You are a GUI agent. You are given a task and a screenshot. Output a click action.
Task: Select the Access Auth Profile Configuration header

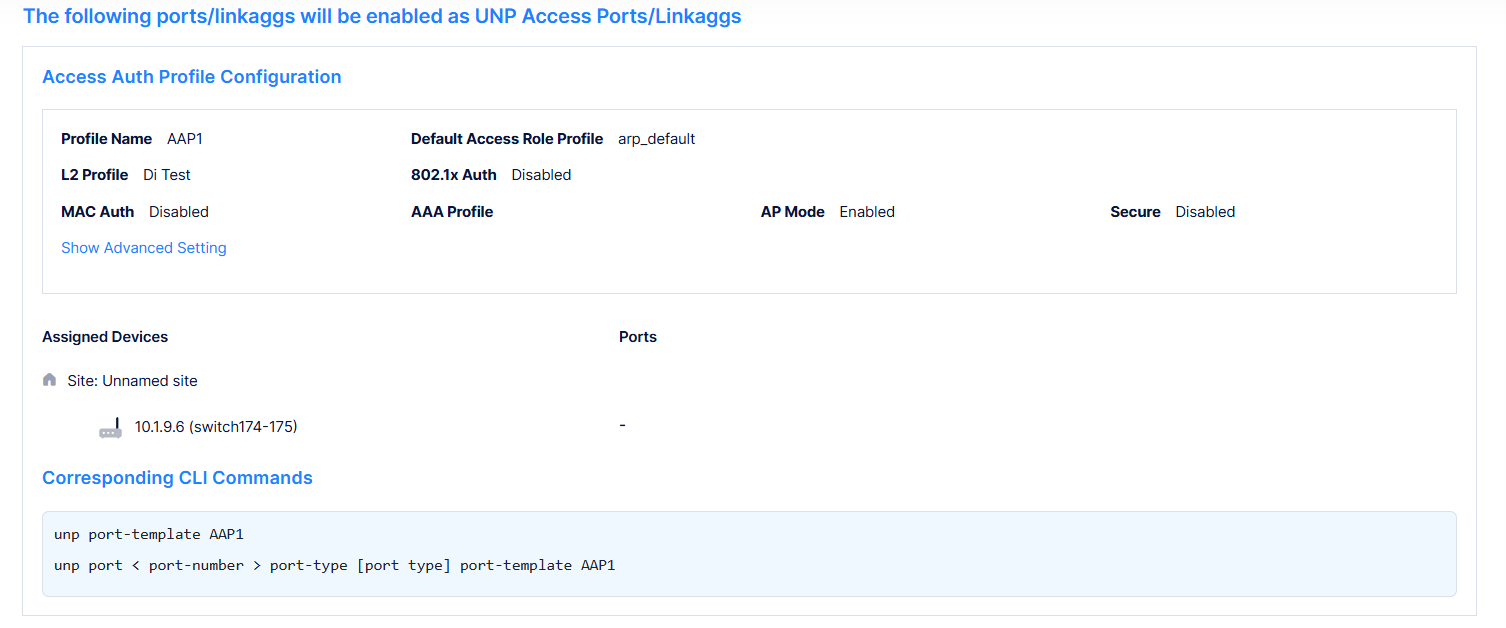click(x=191, y=76)
